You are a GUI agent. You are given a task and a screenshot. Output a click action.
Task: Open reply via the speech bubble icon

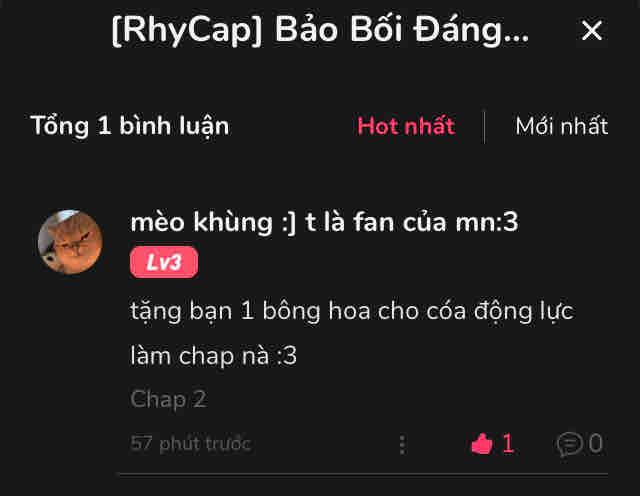point(569,444)
